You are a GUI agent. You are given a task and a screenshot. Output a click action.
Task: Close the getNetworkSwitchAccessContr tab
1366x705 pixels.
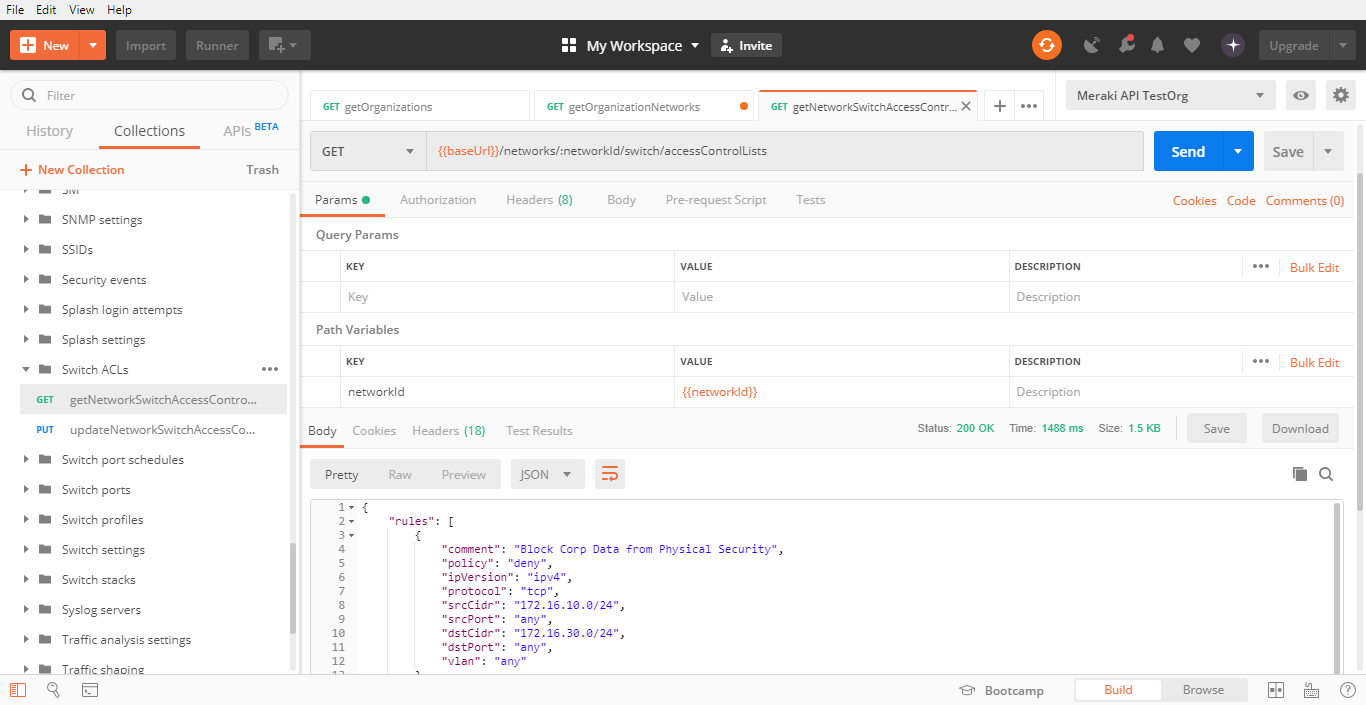coord(966,106)
